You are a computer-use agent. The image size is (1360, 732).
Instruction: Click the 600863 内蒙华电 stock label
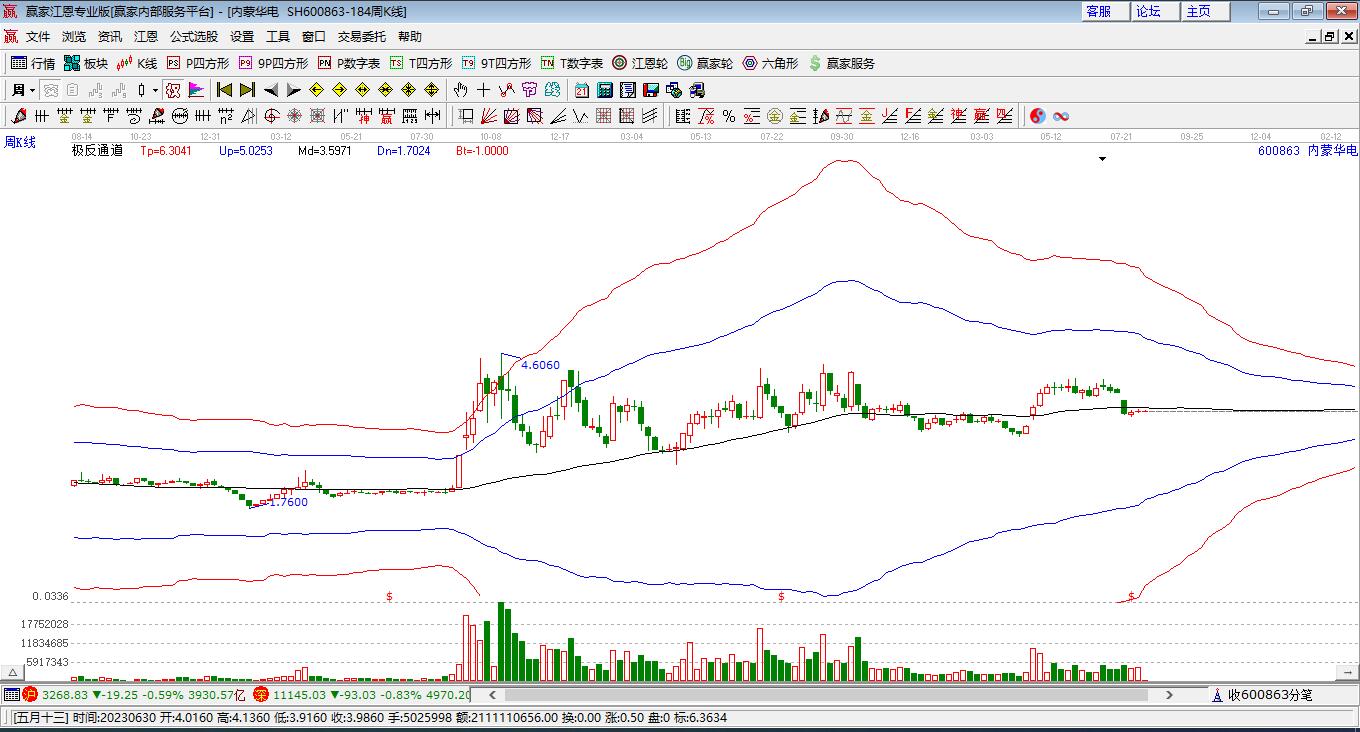click(x=1307, y=151)
